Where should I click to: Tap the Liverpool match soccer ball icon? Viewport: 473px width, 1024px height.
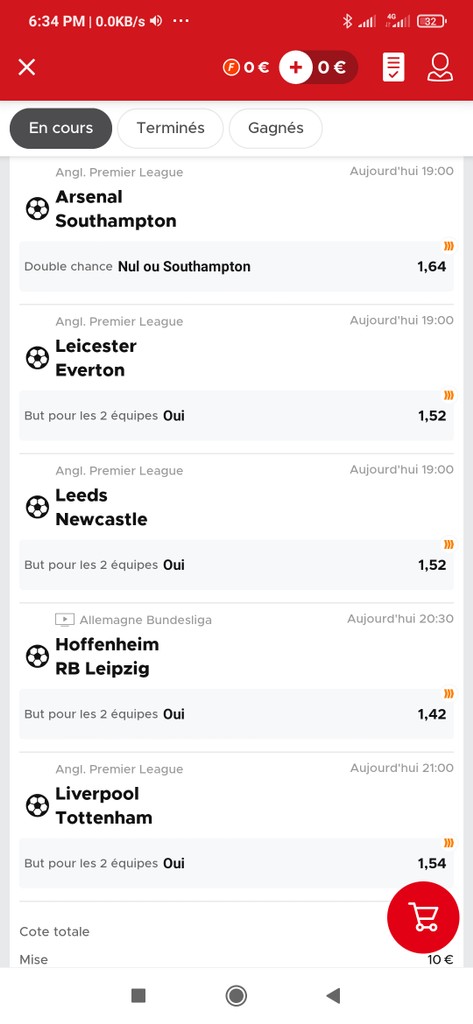pos(37,806)
